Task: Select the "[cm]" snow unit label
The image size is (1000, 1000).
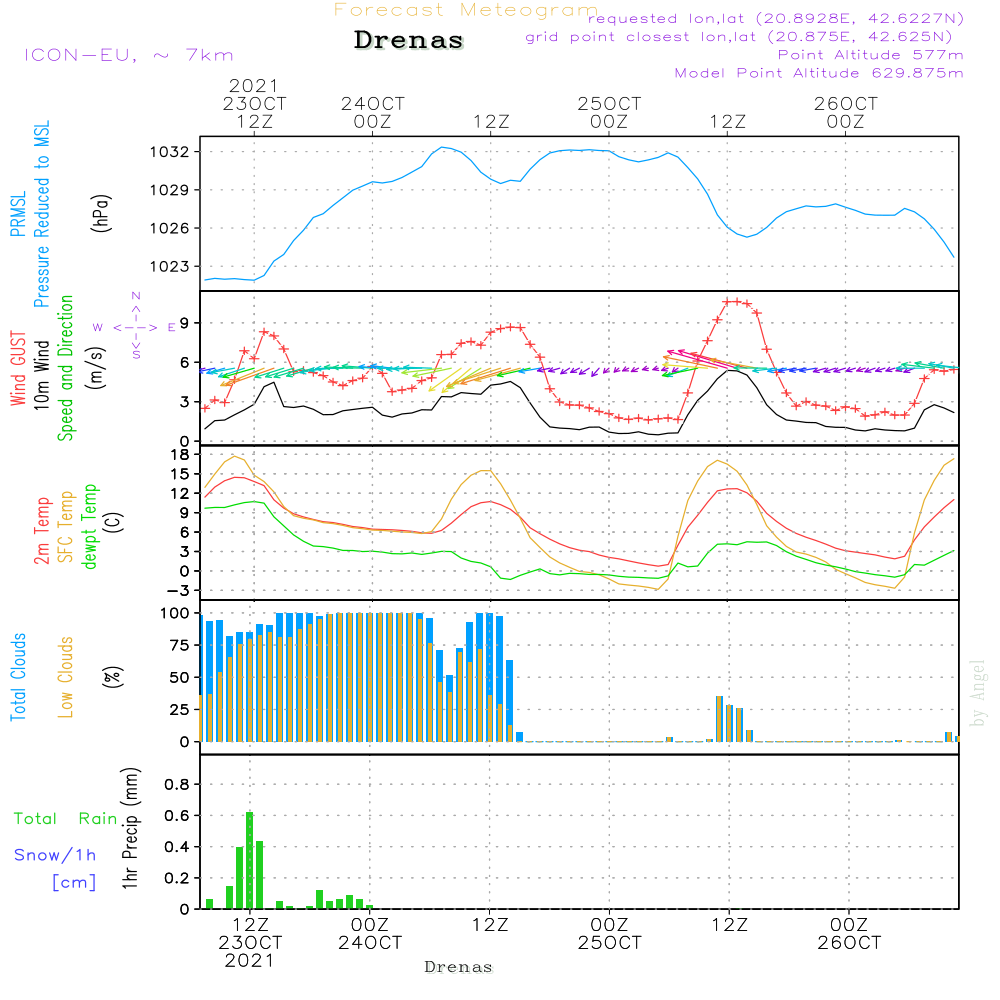Action: (x=74, y=882)
